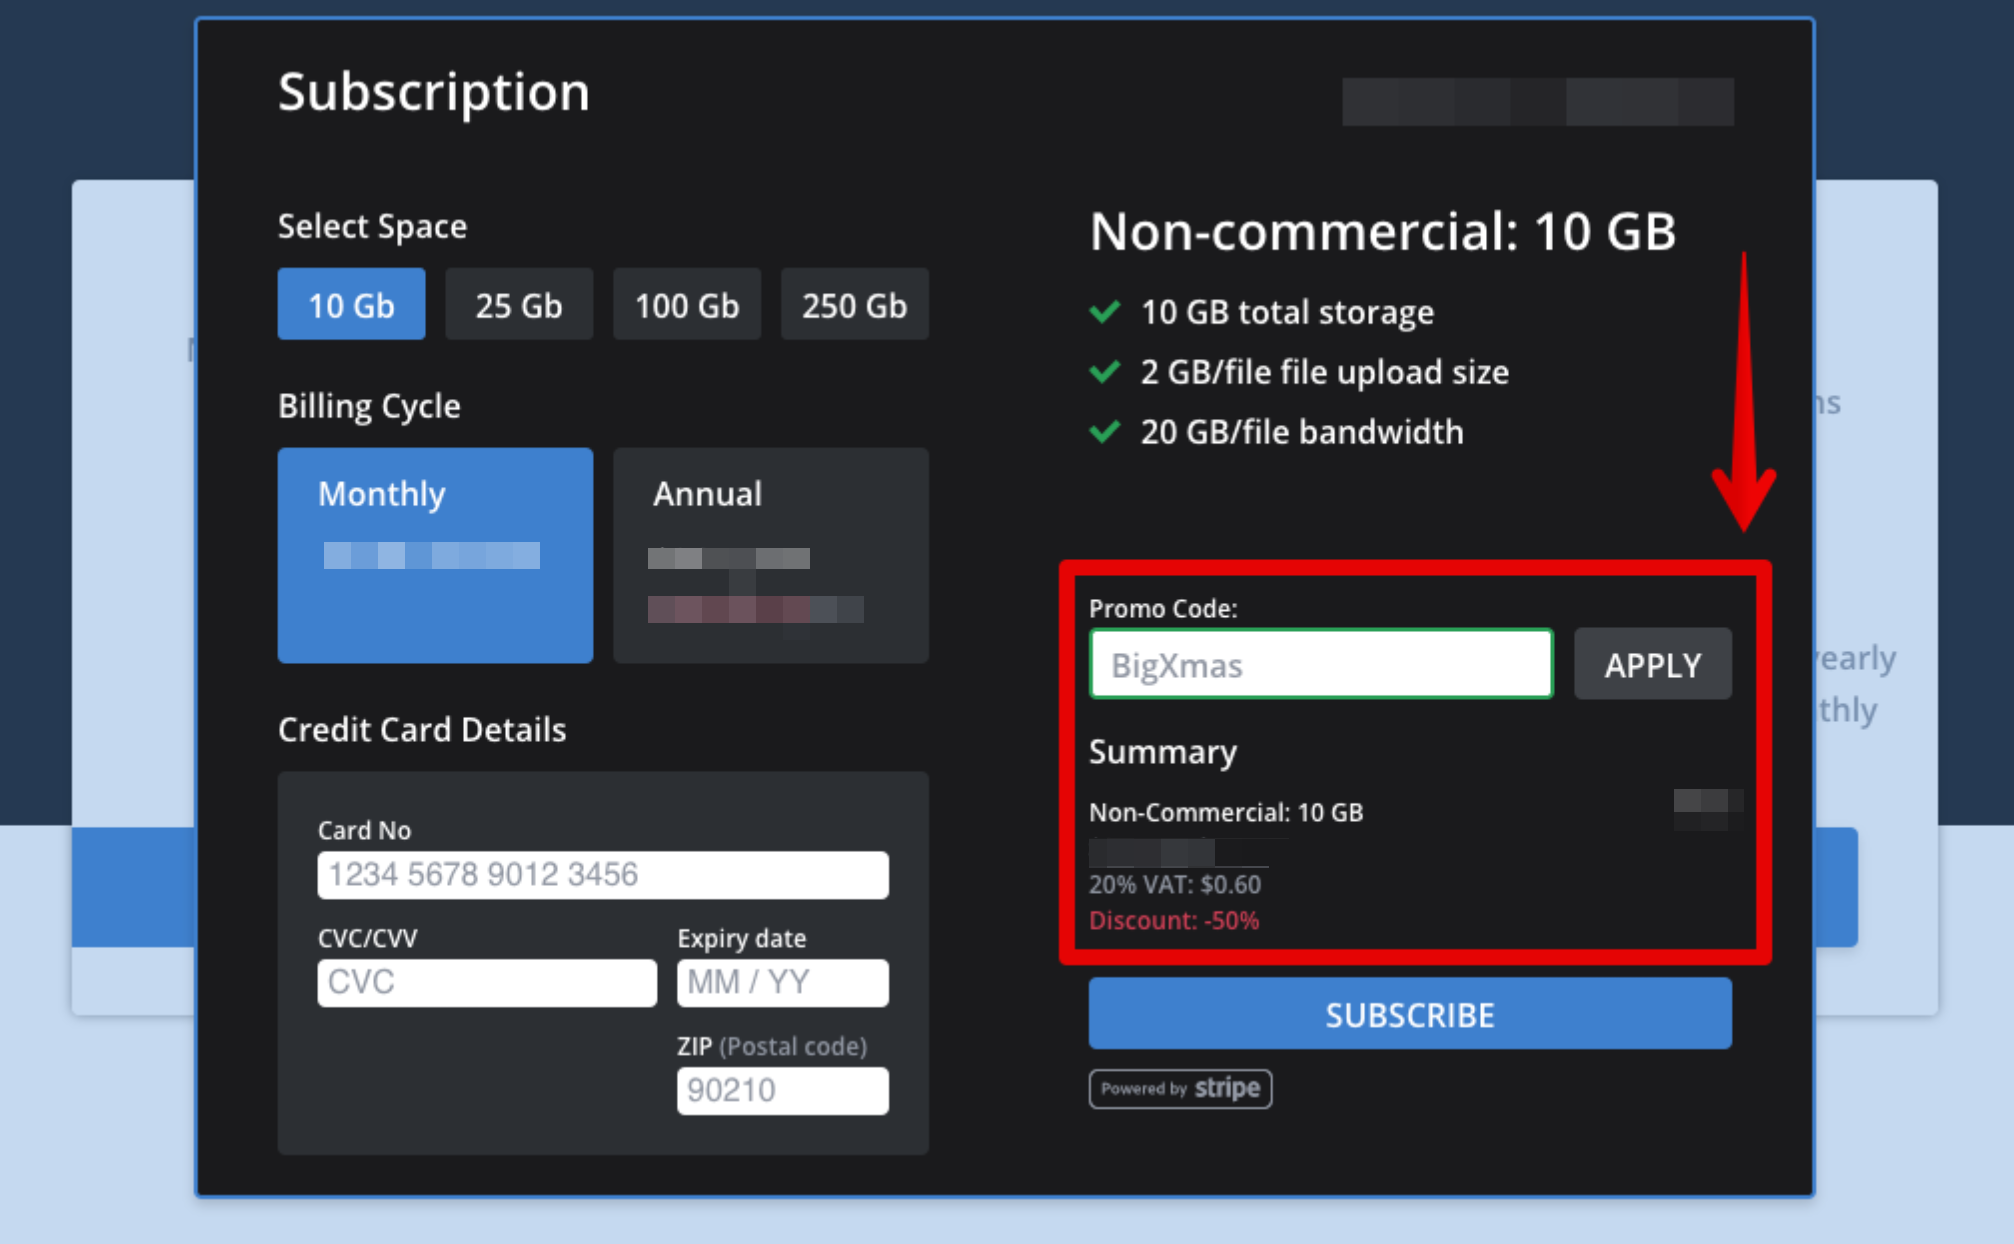Choose the 25 Gb storage option

point(518,304)
